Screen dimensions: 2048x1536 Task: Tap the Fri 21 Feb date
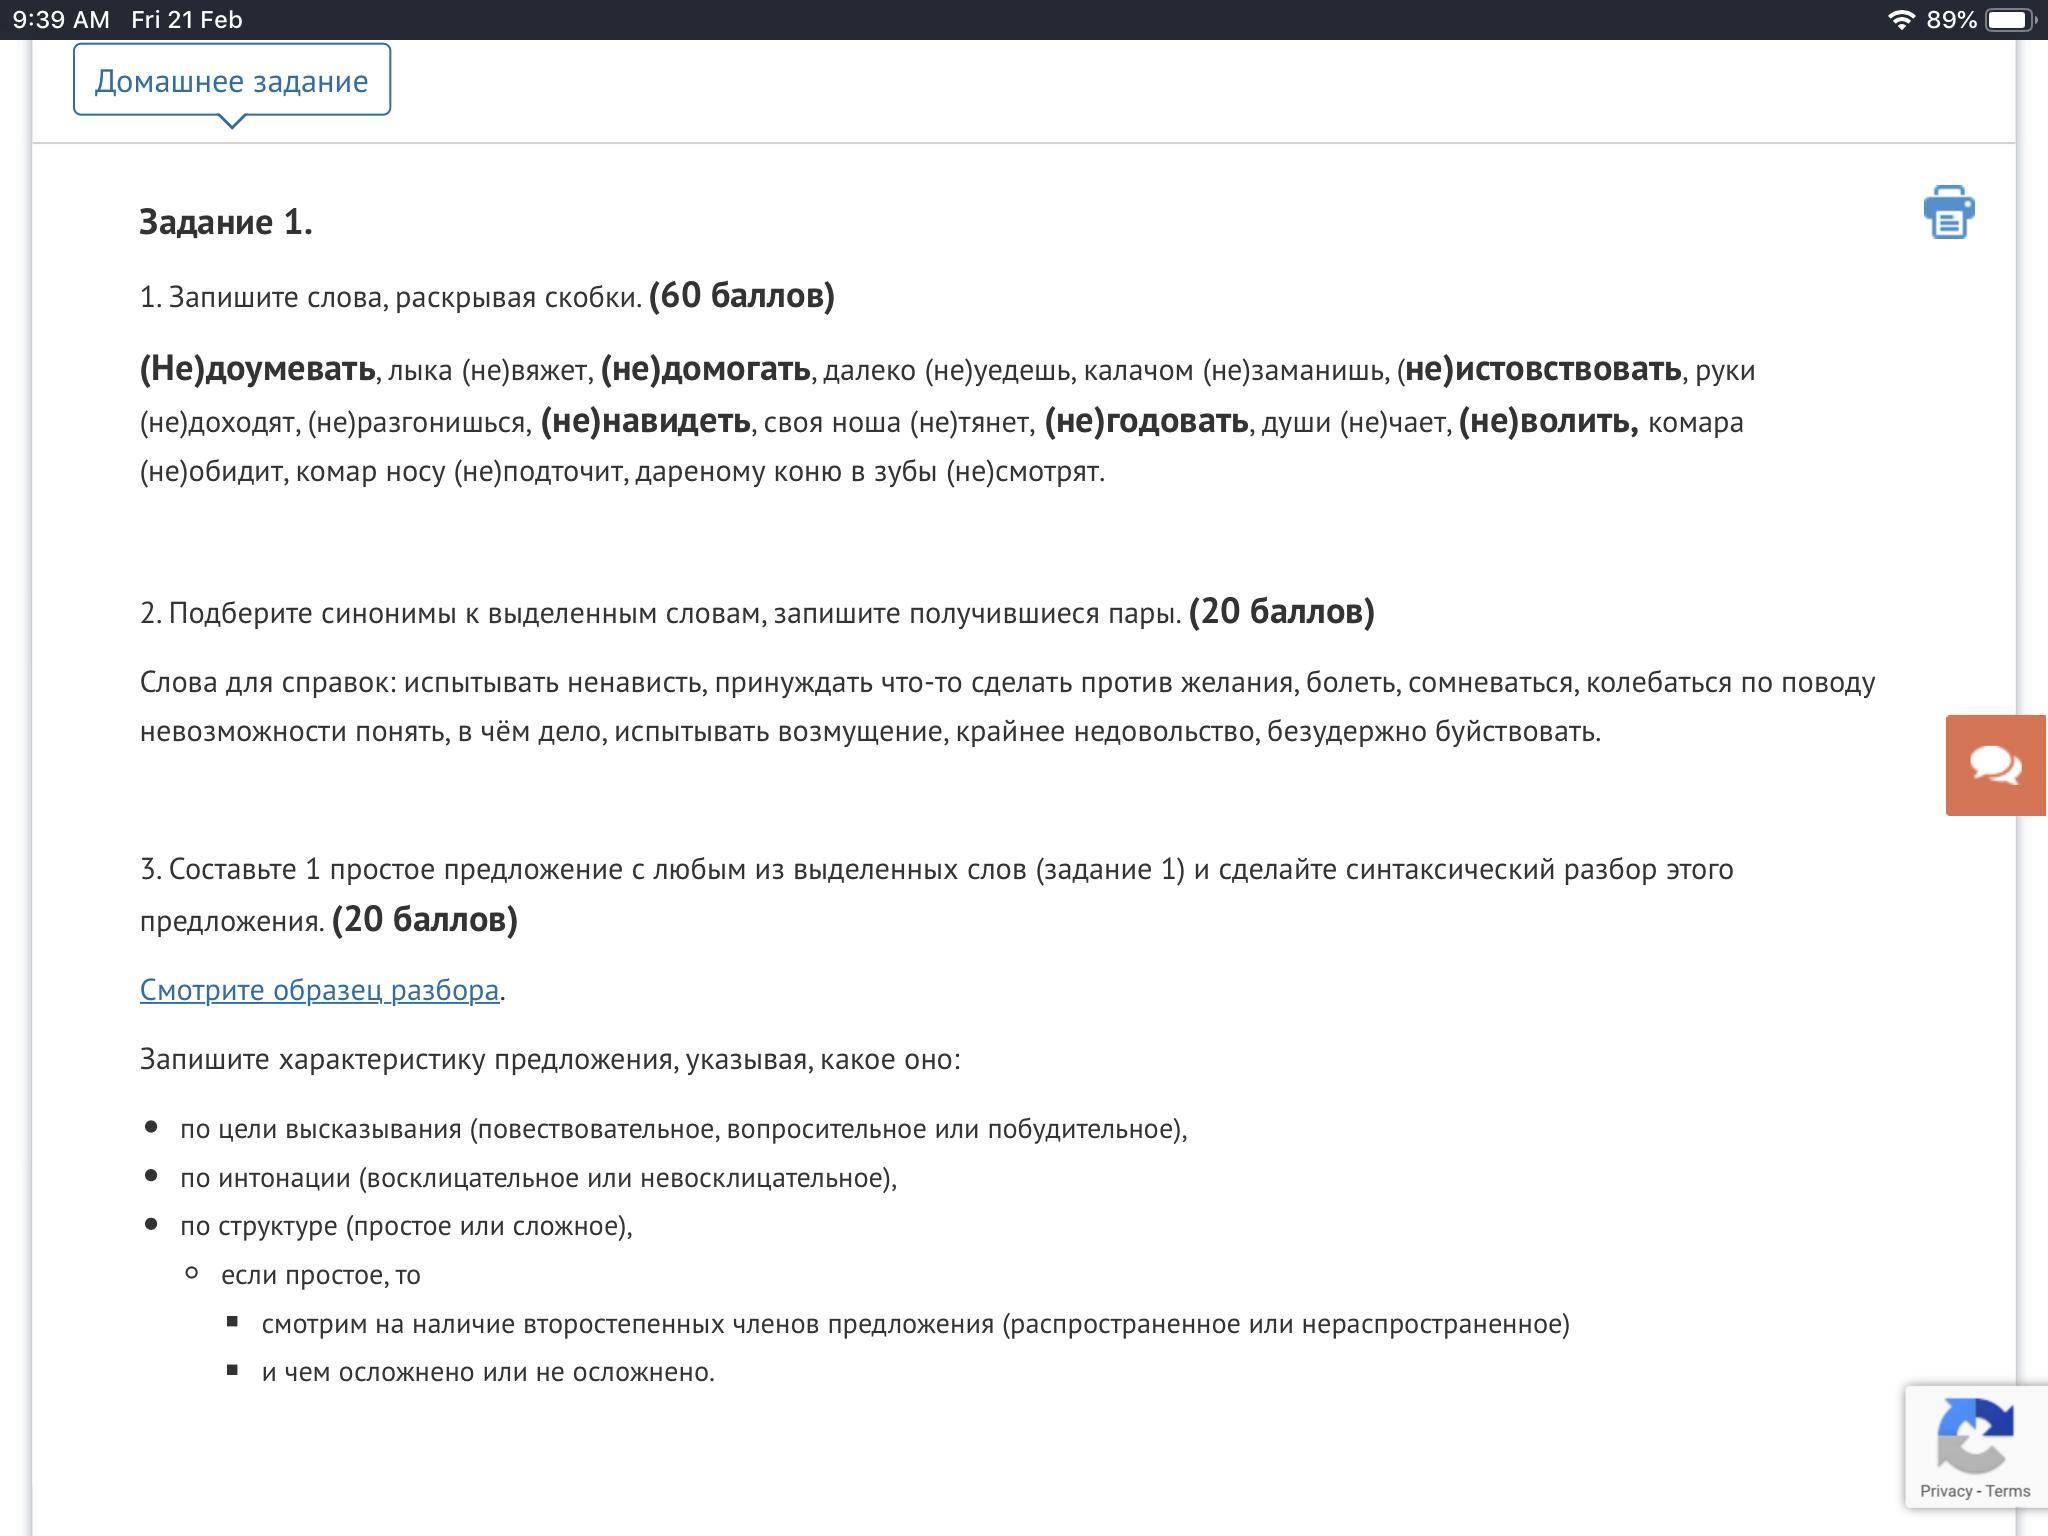pos(187,20)
